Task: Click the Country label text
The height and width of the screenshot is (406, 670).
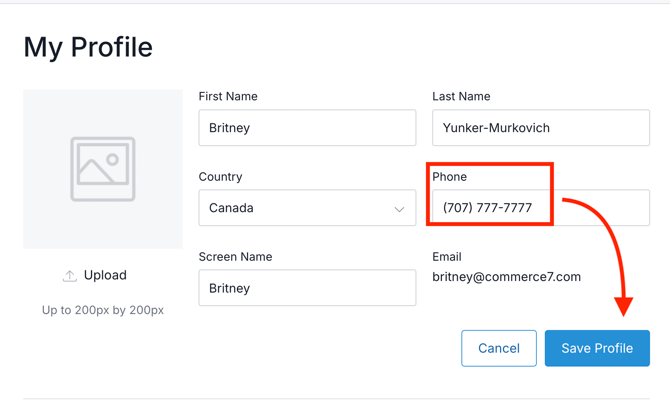Action: 220,176
